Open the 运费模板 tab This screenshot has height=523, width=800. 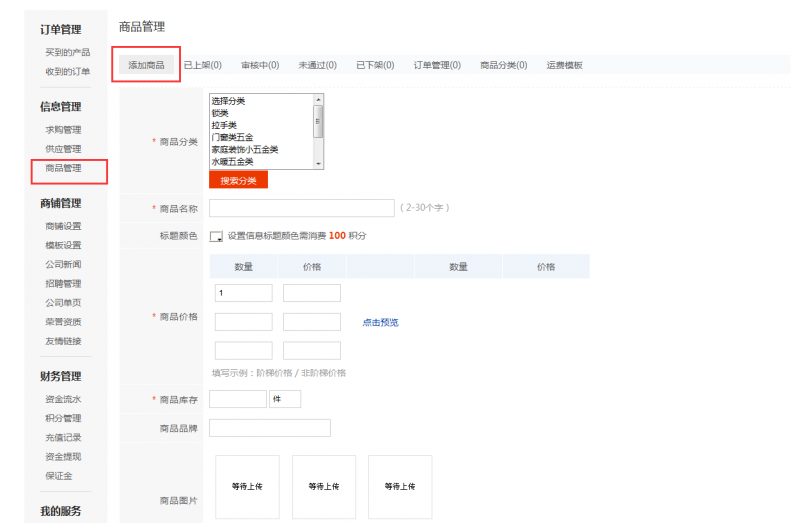tap(564, 65)
